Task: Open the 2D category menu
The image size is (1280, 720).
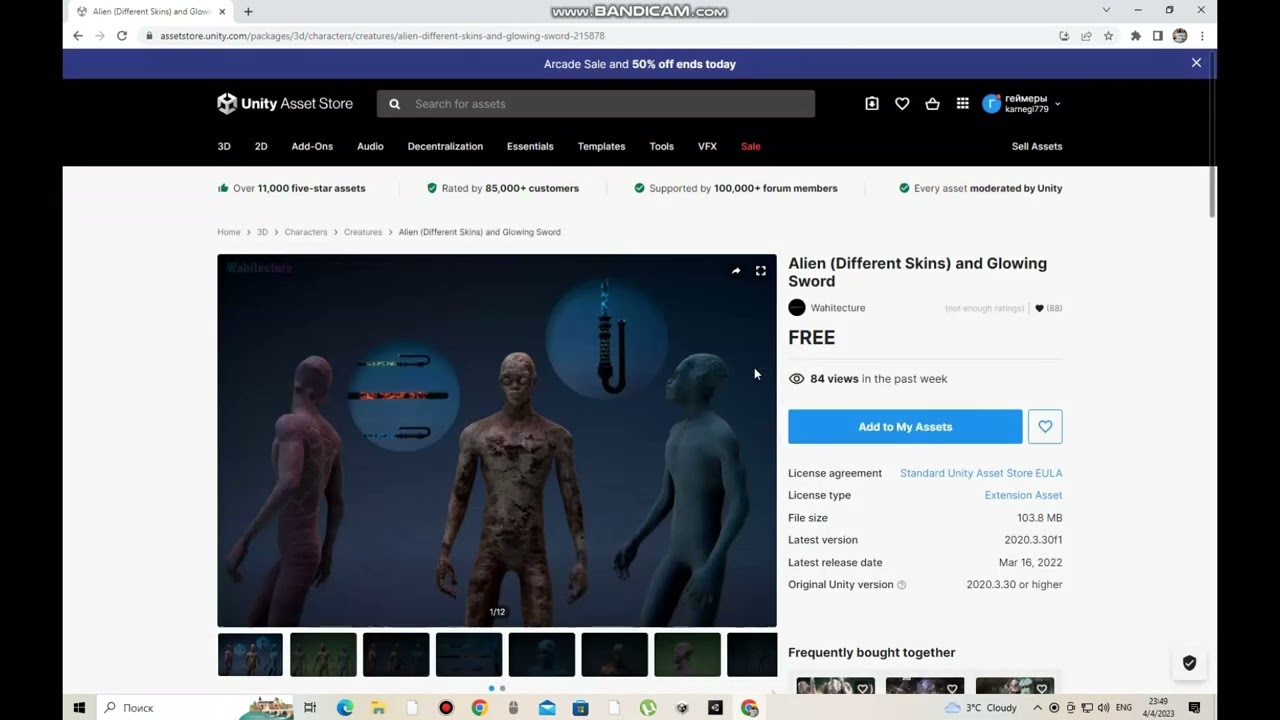Action: [x=261, y=146]
